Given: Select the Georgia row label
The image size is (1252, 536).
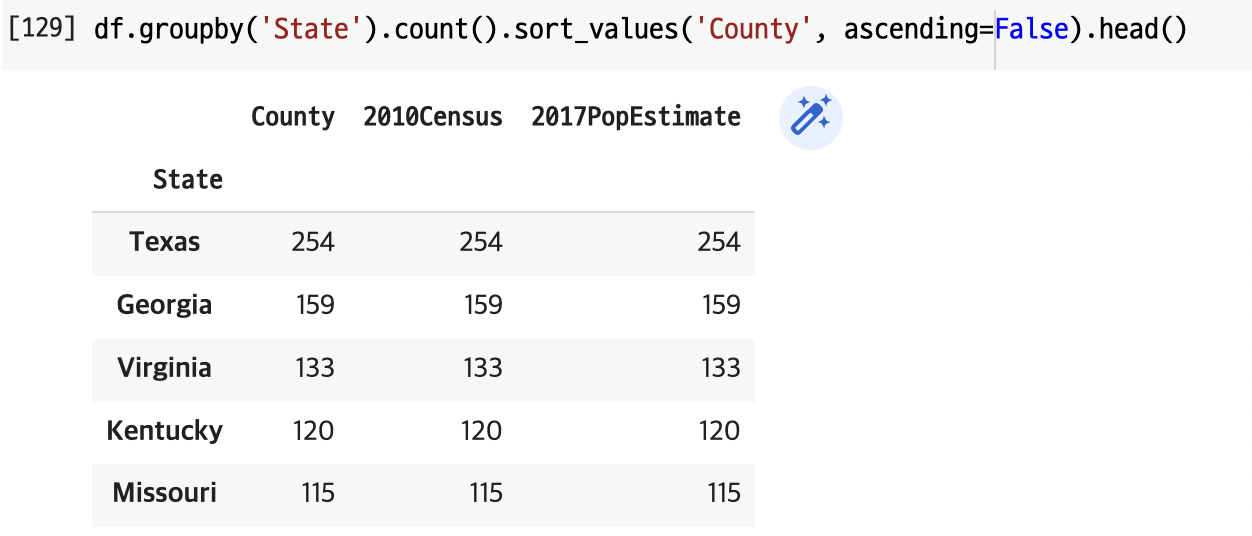Looking at the screenshot, I should (x=165, y=305).
